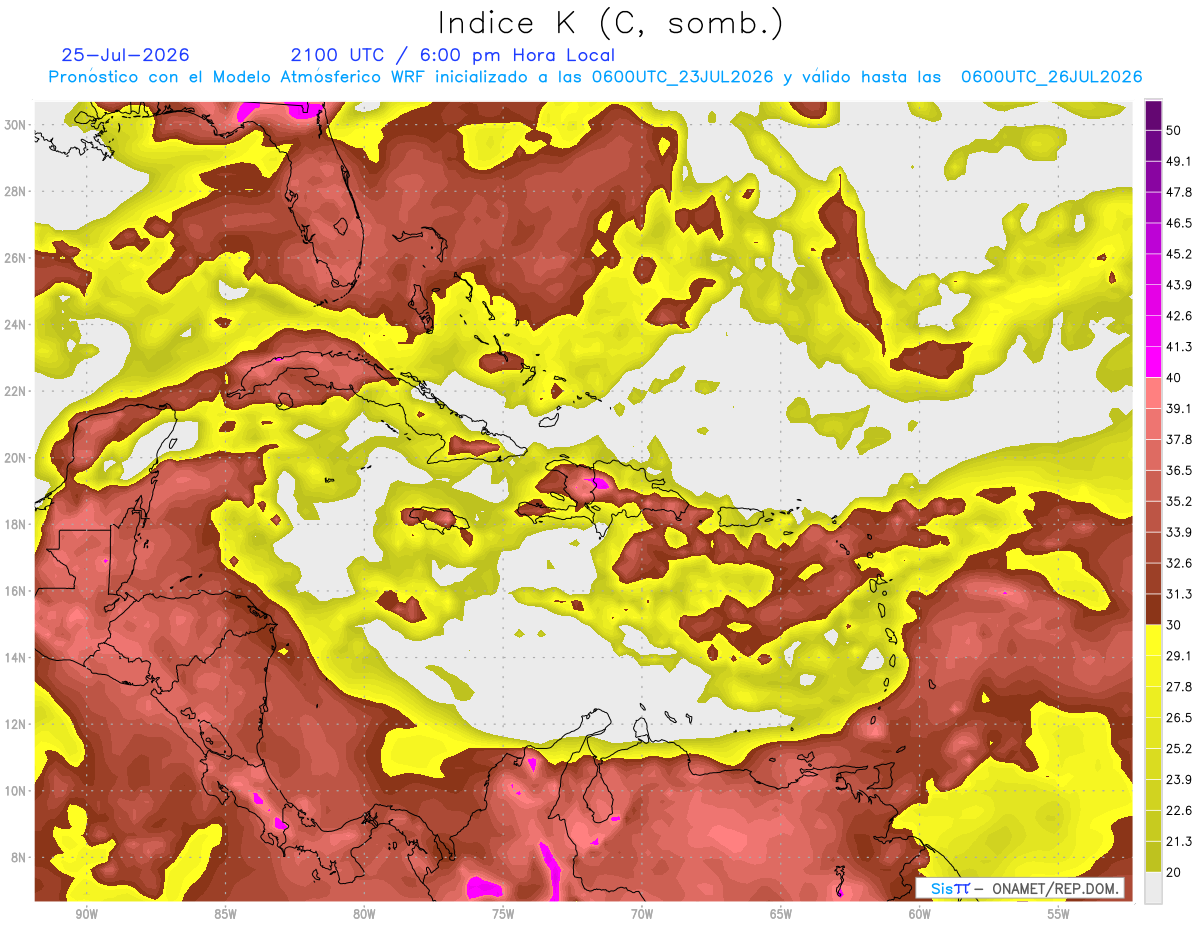Click the 18N latitude axis label
This screenshot has height=927, width=1200.
point(16,524)
